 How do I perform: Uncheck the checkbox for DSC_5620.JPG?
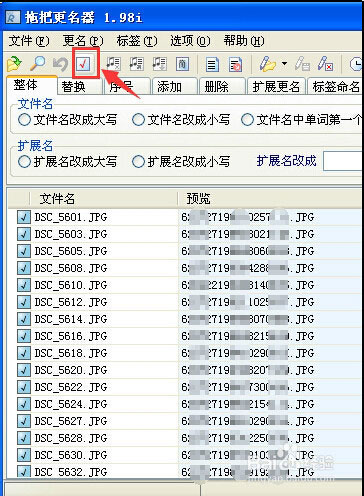point(24,370)
